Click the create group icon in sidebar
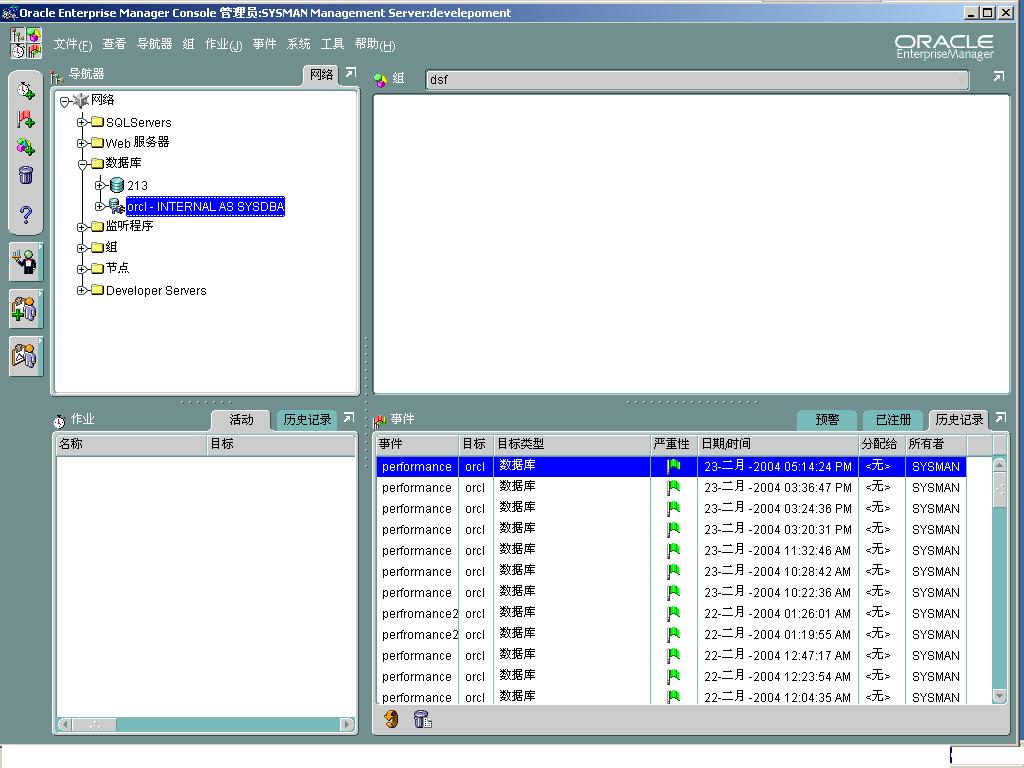Screen dimensions: 1024x768 (26, 147)
